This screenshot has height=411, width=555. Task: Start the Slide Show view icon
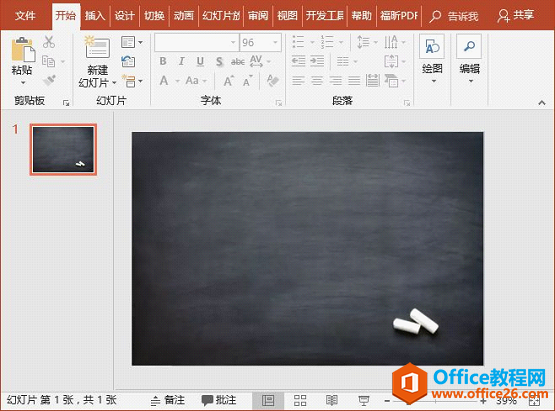(x=364, y=400)
